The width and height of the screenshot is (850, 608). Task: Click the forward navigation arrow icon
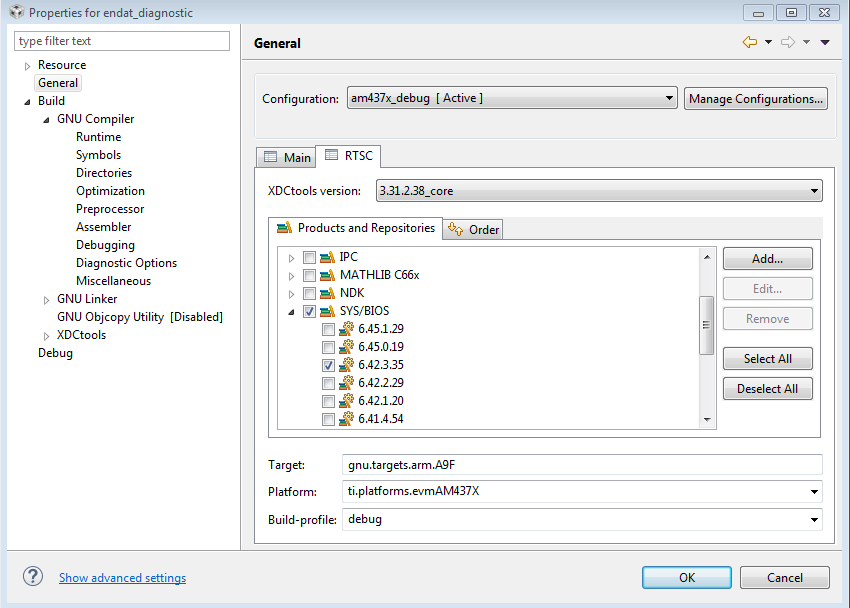pyautogui.click(x=788, y=42)
